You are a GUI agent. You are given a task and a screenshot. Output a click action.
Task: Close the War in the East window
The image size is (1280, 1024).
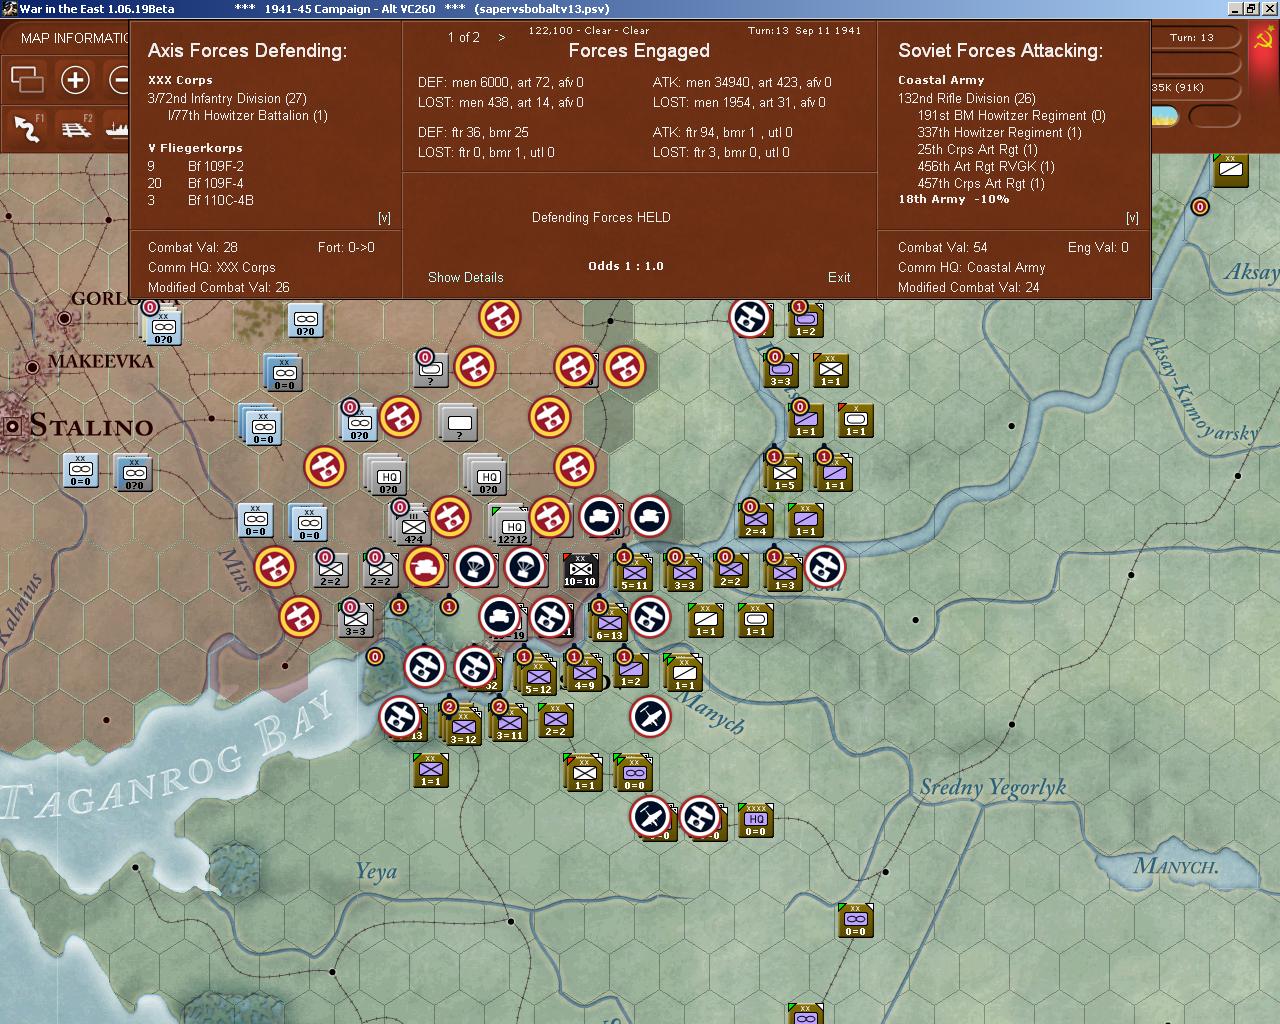pyautogui.click(x=1269, y=8)
